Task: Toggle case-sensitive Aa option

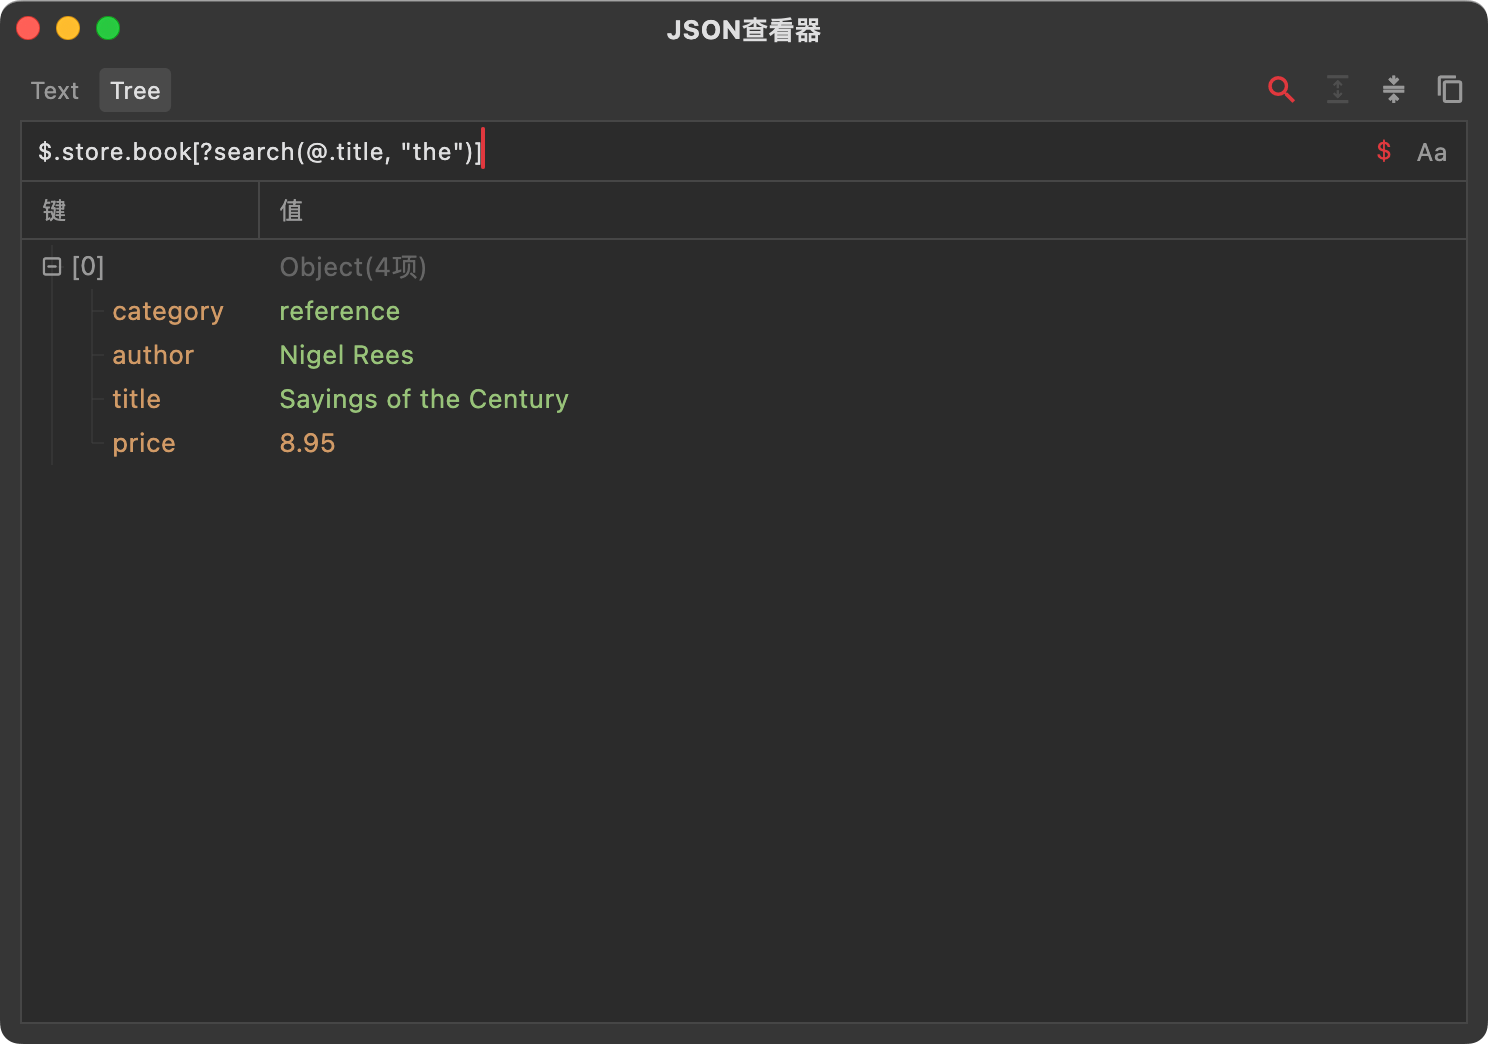Action: (1431, 153)
